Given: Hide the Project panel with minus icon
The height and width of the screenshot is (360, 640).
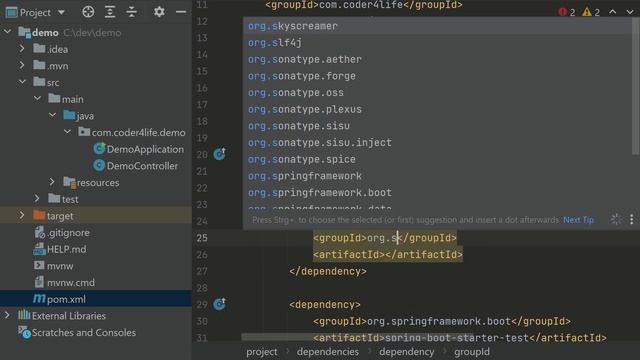Looking at the screenshot, I should click(x=181, y=12).
